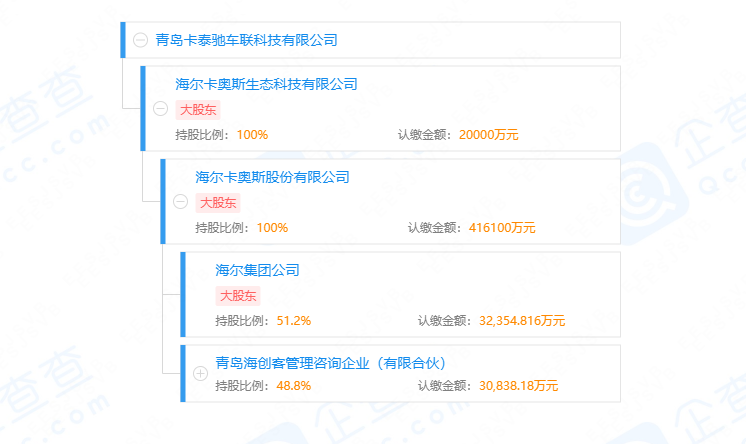This screenshot has height=444, width=746.
Task: Collapse the 青岛卡泰驰车联科技有限公司 root node
Action: click(x=140, y=41)
